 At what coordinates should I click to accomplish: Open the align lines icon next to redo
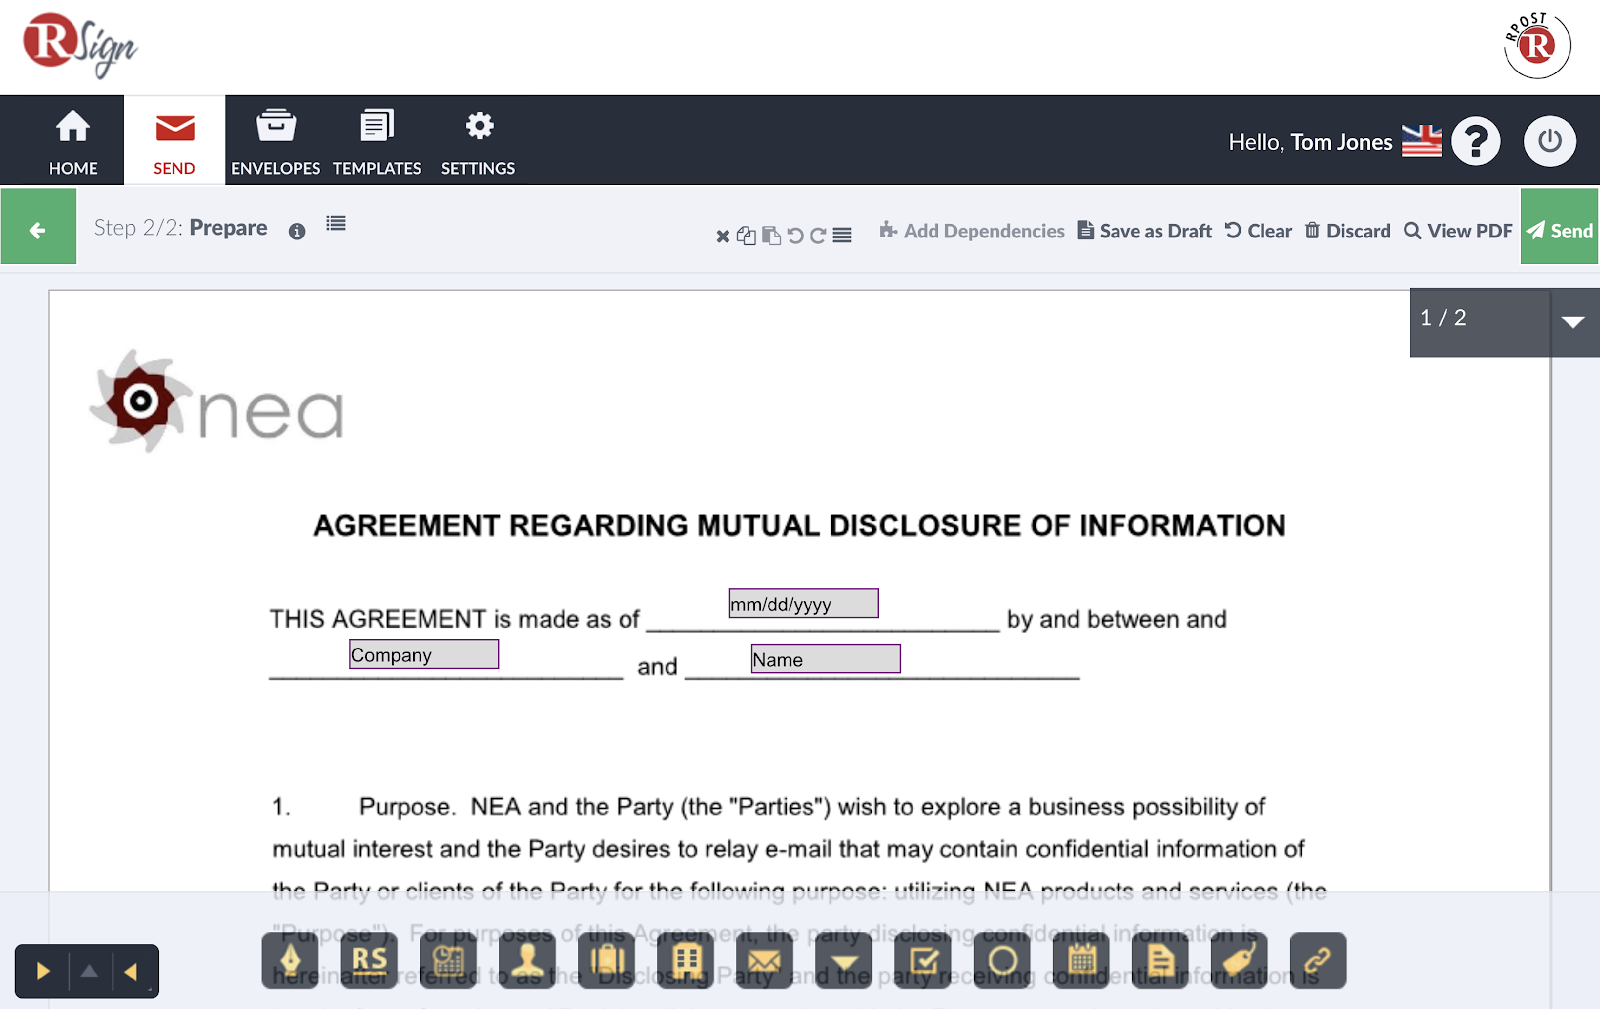pos(842,236)
